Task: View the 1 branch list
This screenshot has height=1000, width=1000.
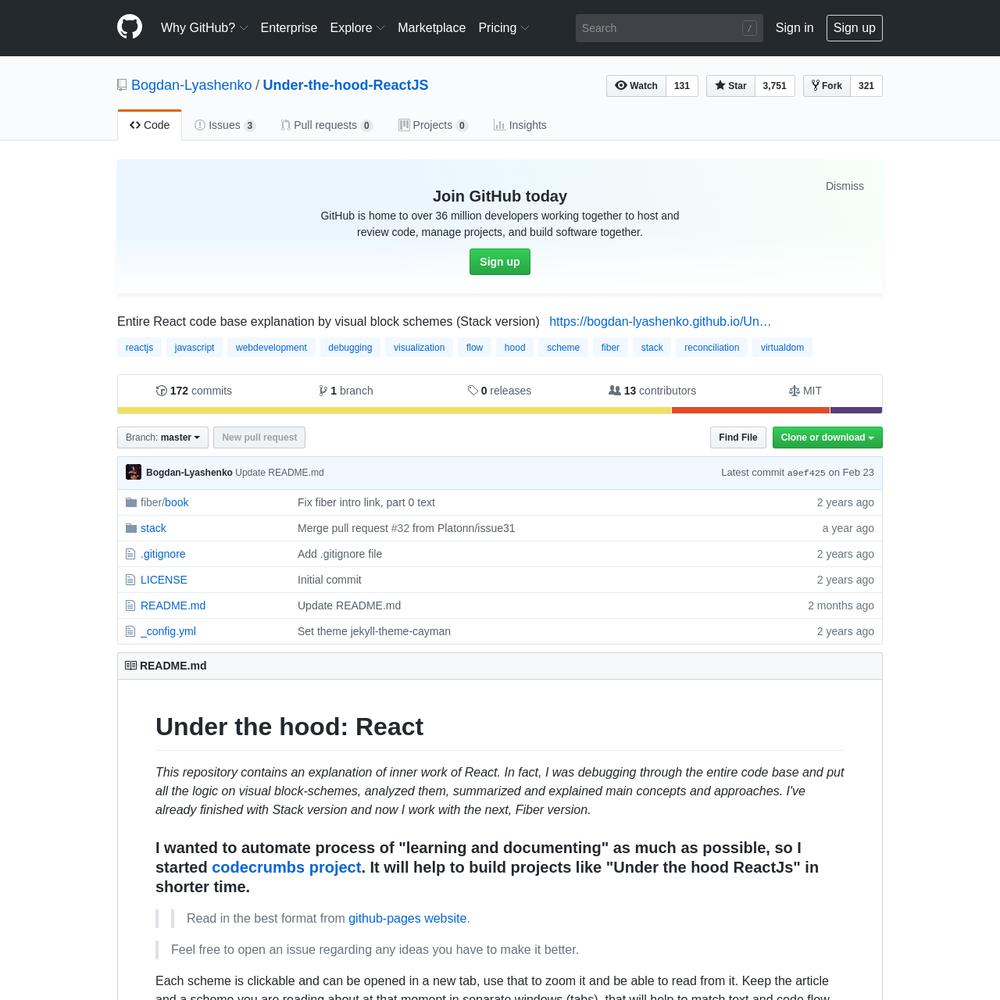Action: click(346, 390)
